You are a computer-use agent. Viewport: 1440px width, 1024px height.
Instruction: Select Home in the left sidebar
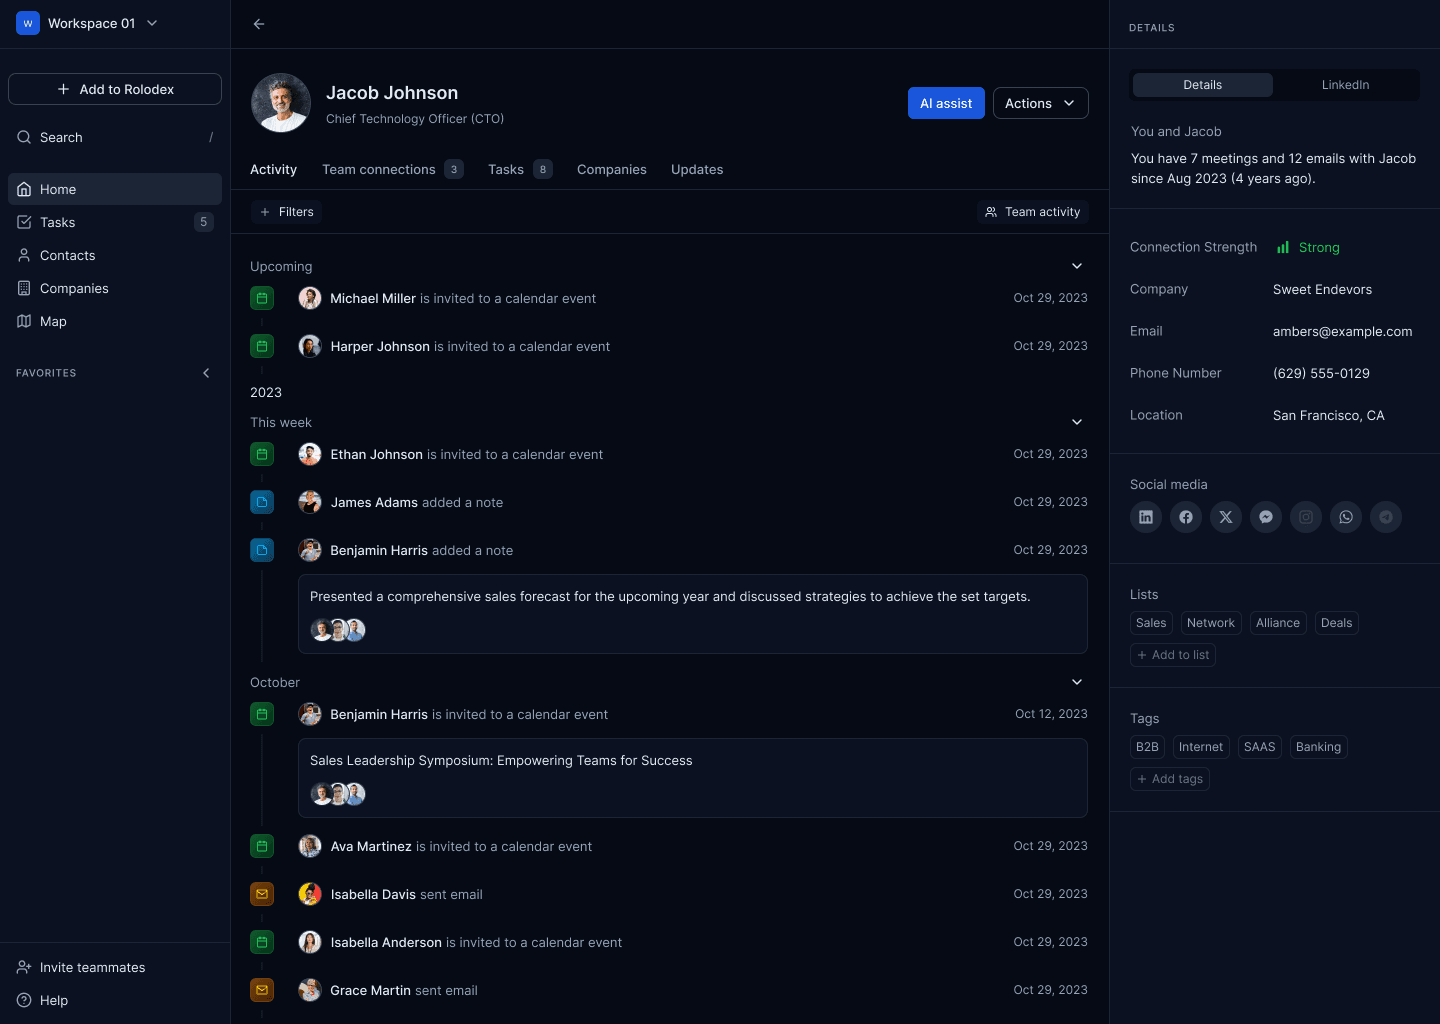57,189
